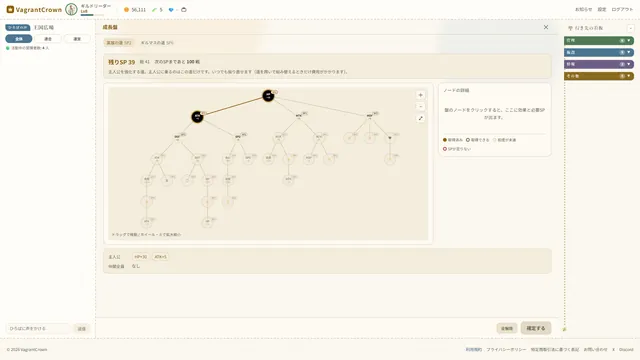Close the growth board with X

coord(546,27)
